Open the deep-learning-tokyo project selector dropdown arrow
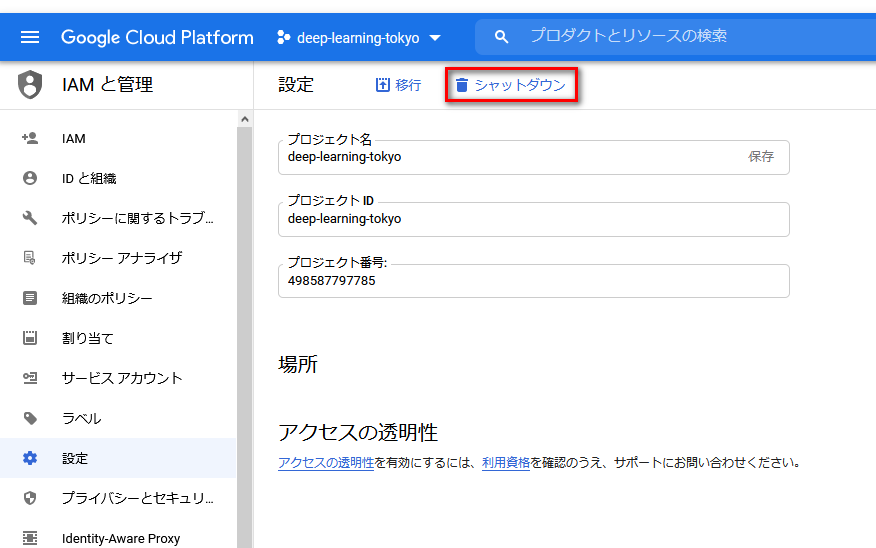The image size is (876, 548). (x=435, y=38)
